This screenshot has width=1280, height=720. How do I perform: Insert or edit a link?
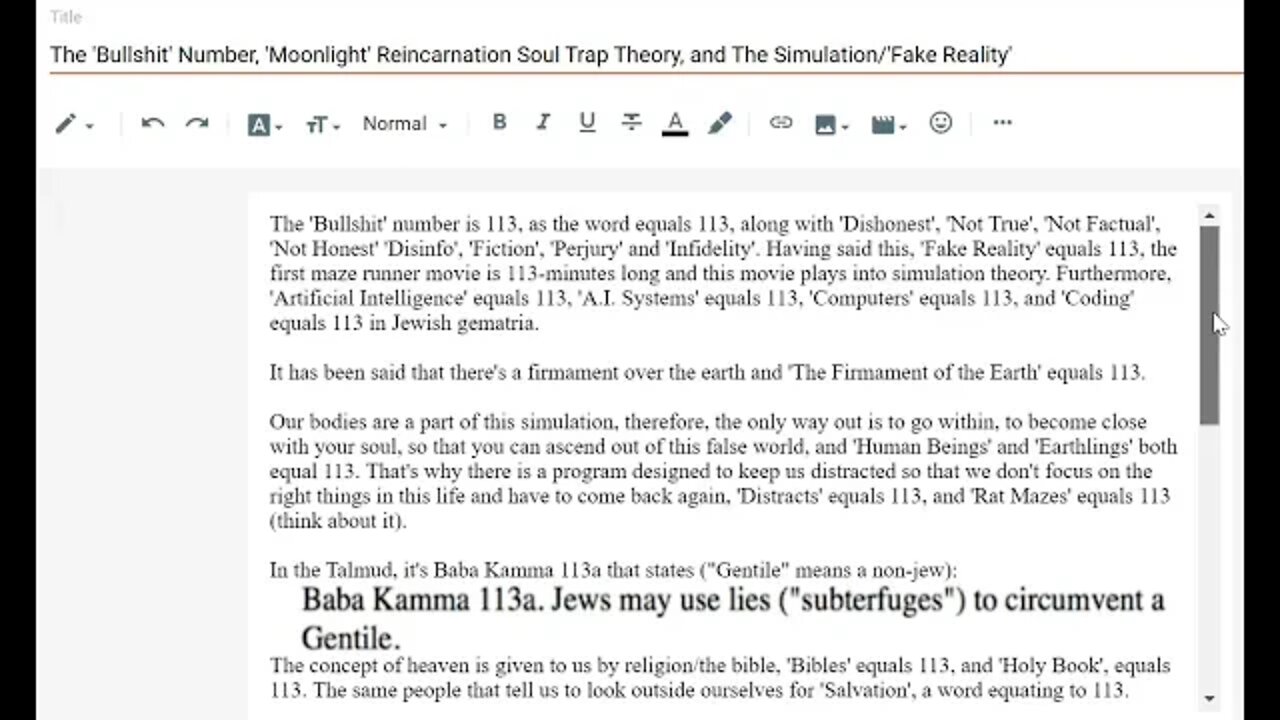781,123
